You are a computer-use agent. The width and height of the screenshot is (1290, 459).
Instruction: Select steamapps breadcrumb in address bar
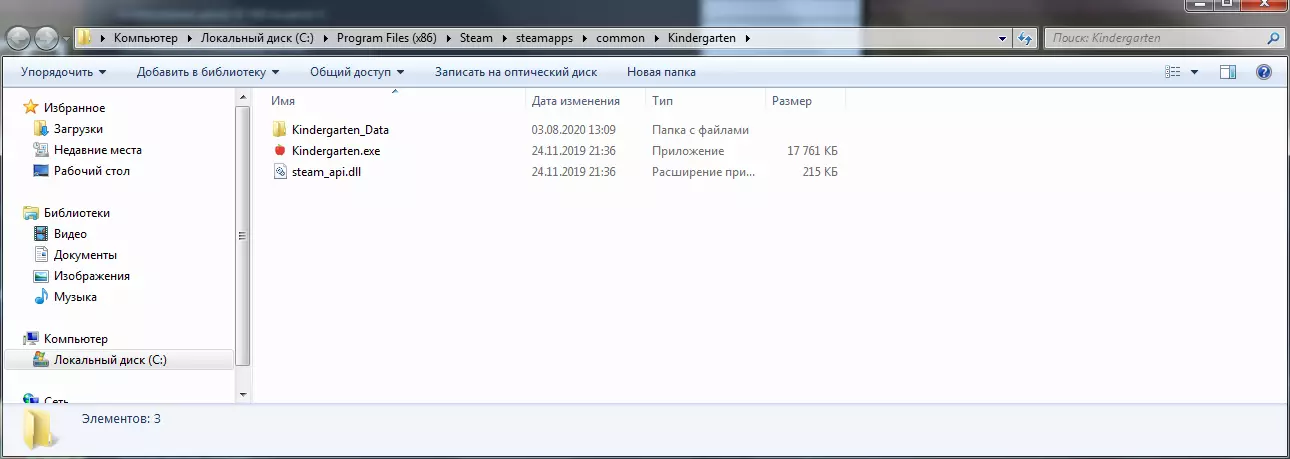pyautogui.click(x=545, y=38)
